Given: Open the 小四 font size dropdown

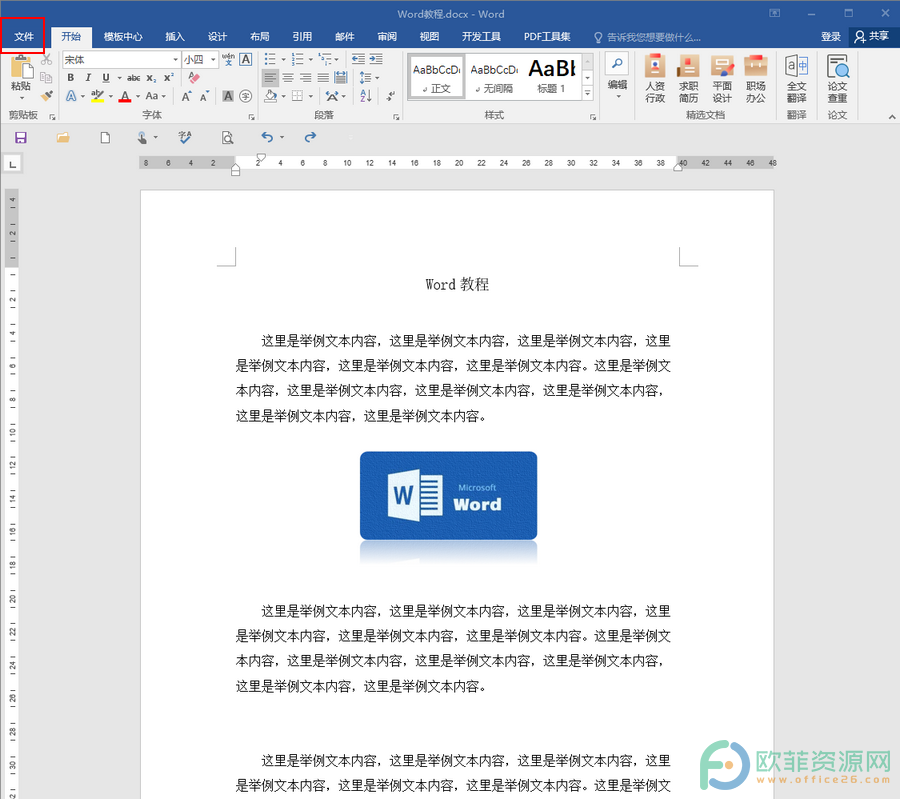Looking at the screenshot, I should (x=214, y=60).
